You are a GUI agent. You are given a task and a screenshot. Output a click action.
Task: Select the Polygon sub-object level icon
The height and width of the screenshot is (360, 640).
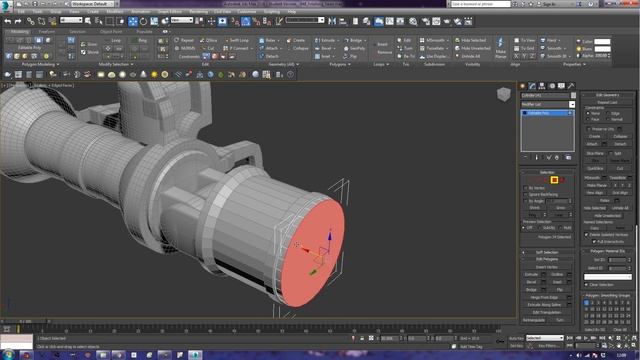point(554,180)
